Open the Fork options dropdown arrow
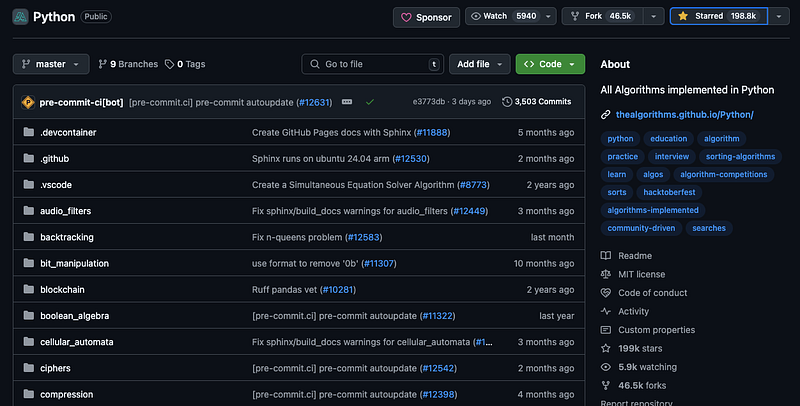Viewport: 800px width, 406px height. tap(654, 16)
